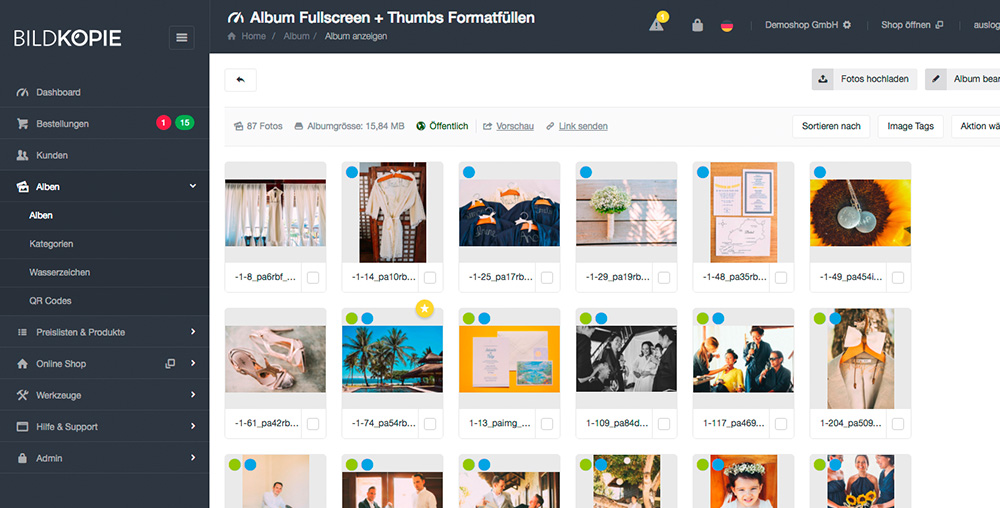The width and height of the screenshot is (1000, 508).
Task: Check the box for -1-74_pa54rb
Action: (430, 424)
